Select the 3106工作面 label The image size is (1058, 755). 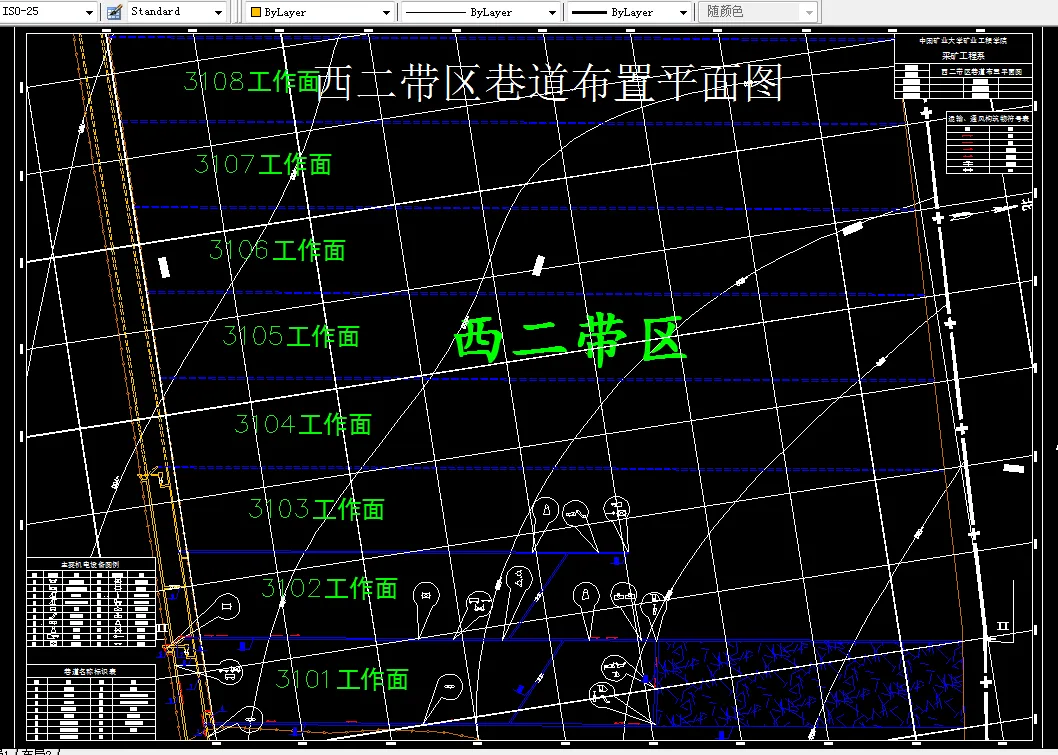[277, 250]
